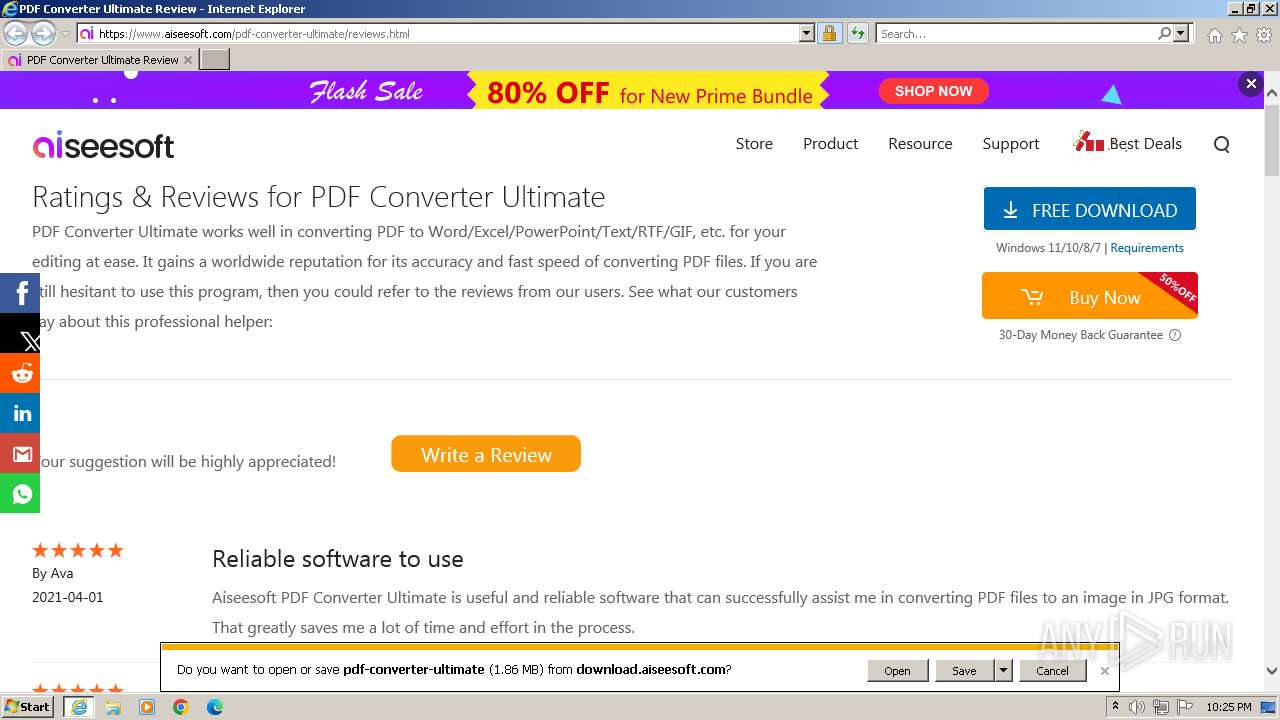
Task: Launch Microsoft Edge from taskbar
Action: (215, 707)
